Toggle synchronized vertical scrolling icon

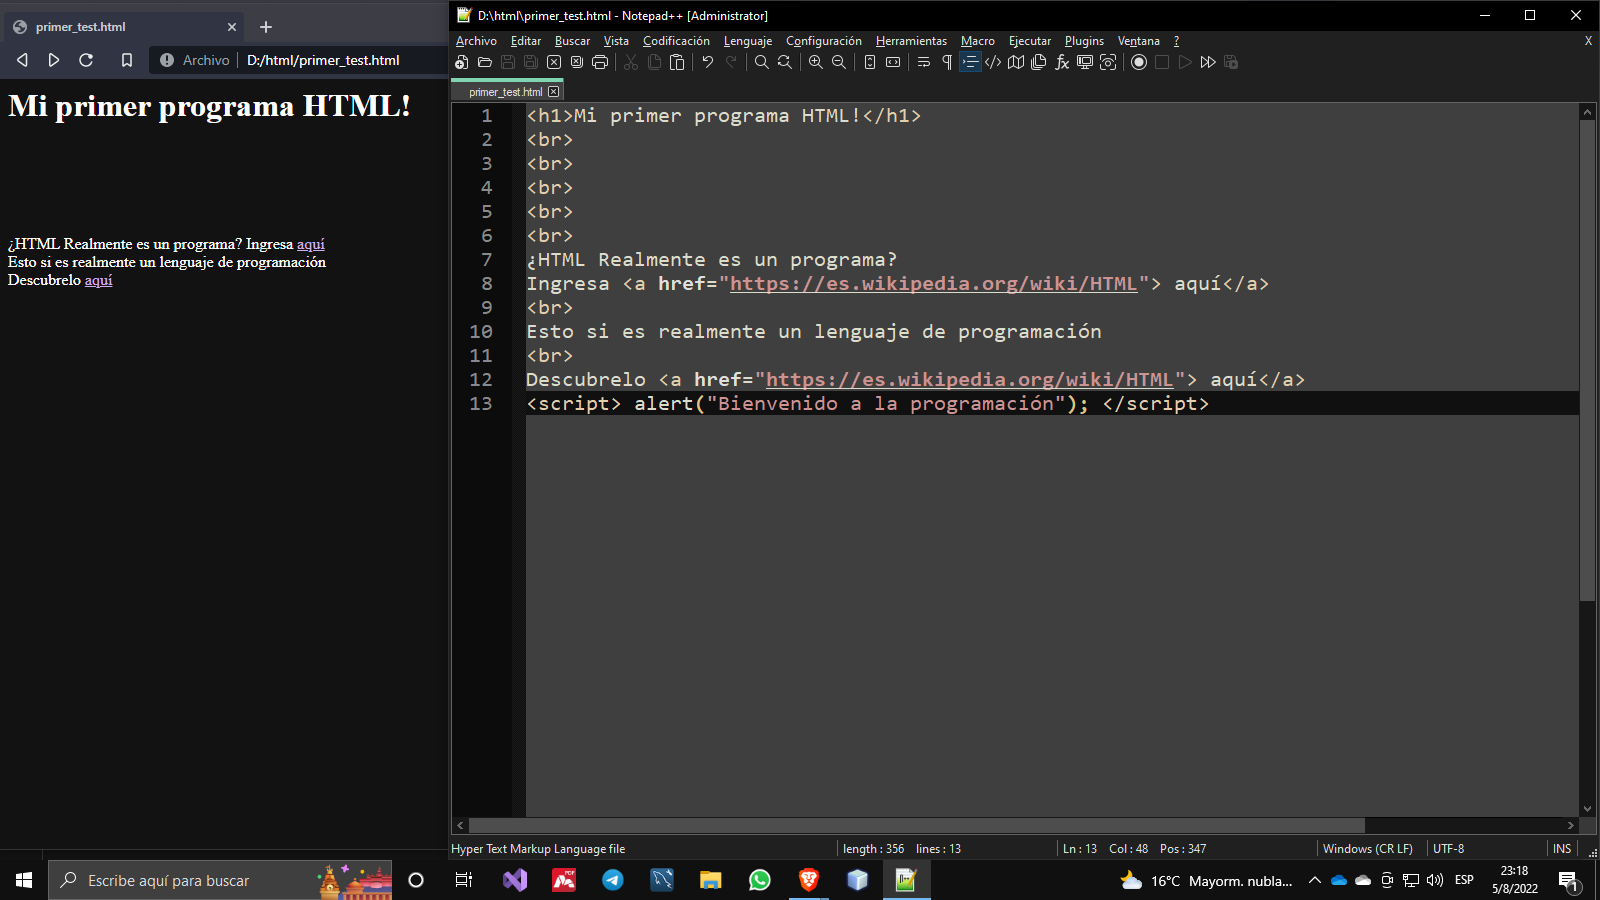(x=870, y=62)
